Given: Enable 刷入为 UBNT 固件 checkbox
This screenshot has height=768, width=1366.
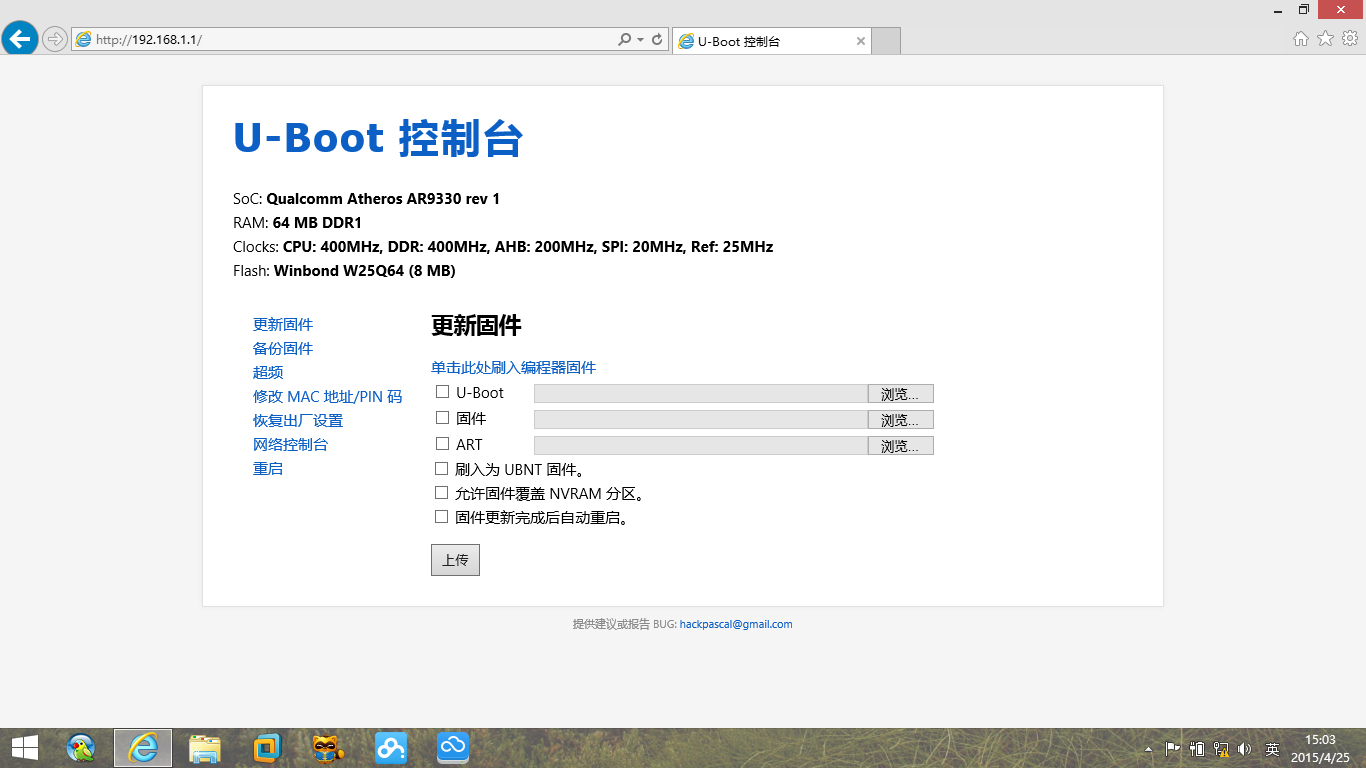Looking at the screenshot, I should [441, 468].
